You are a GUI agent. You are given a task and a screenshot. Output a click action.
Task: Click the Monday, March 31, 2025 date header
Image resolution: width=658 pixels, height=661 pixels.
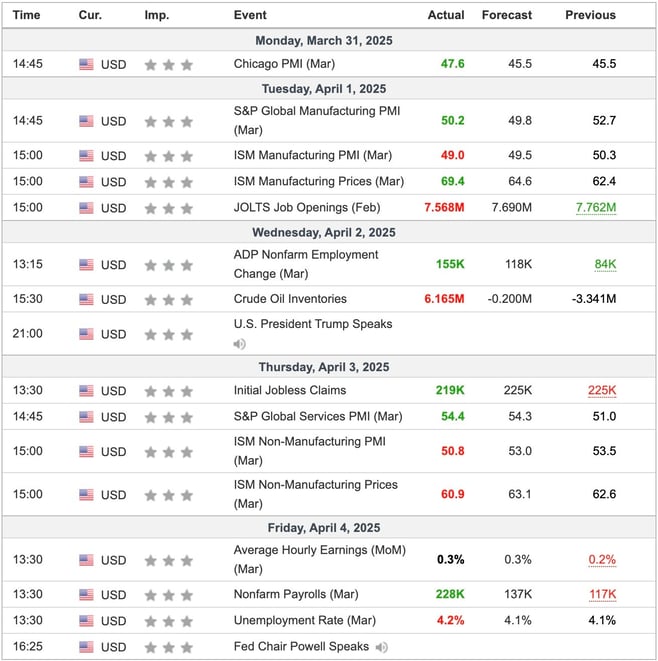pos(324,40)
